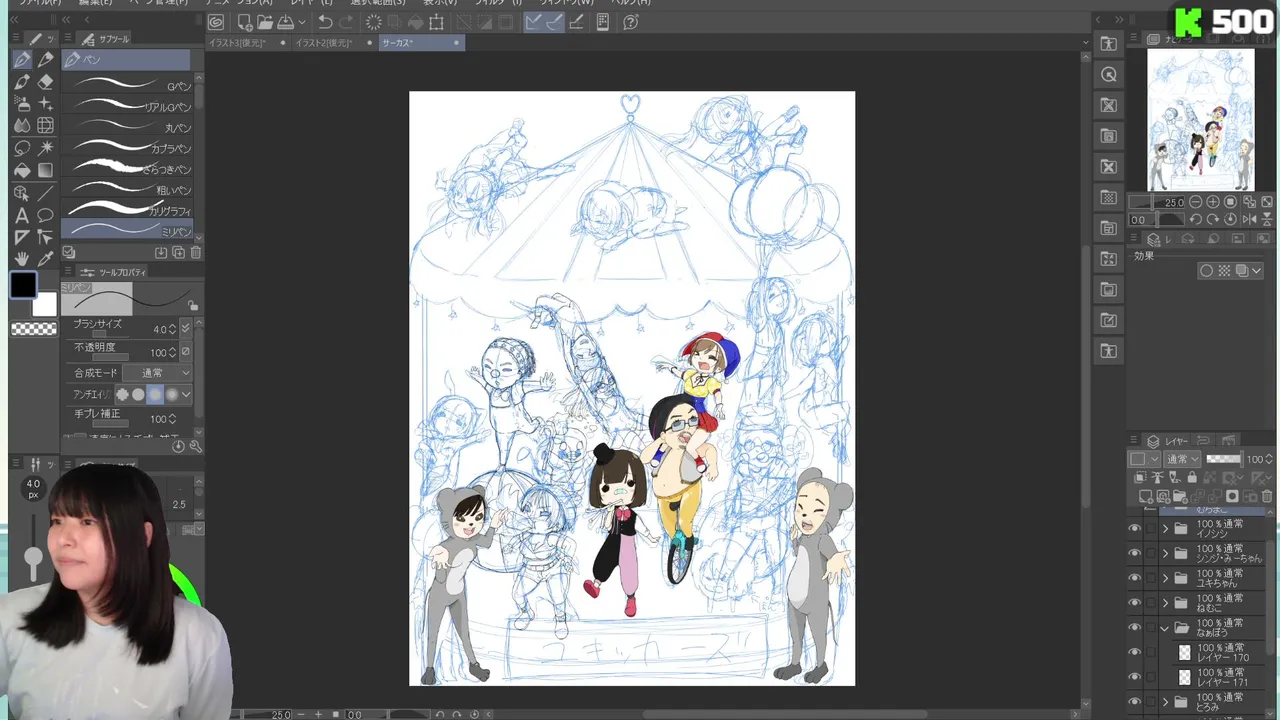Viewport: 1280px width, 720px height.
Task: Expand the ユキちゃん layer folder
Action: point(1165,578)
